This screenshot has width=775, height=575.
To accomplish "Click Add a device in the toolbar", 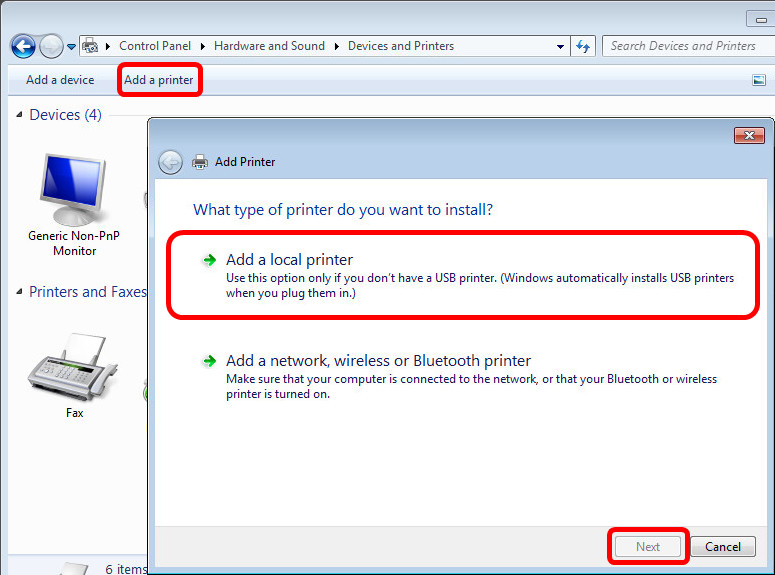I will tap(60, 80).
